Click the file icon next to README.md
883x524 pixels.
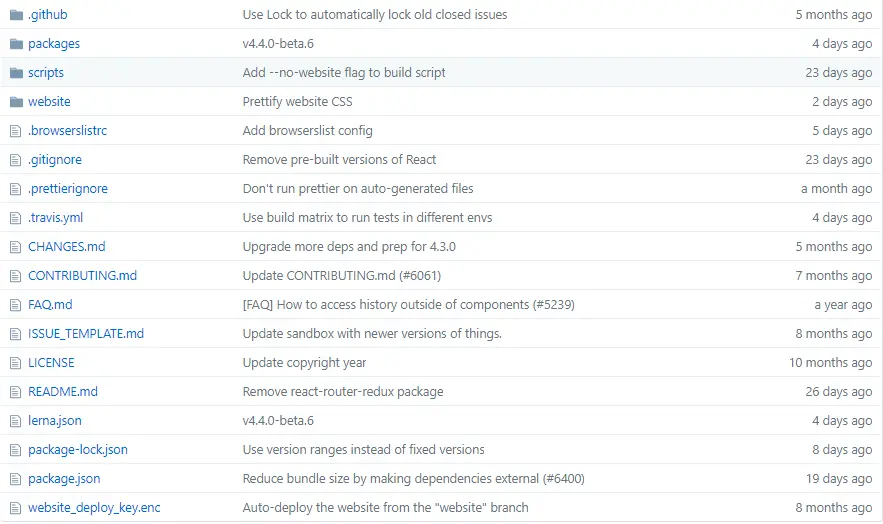coord(15,392)
